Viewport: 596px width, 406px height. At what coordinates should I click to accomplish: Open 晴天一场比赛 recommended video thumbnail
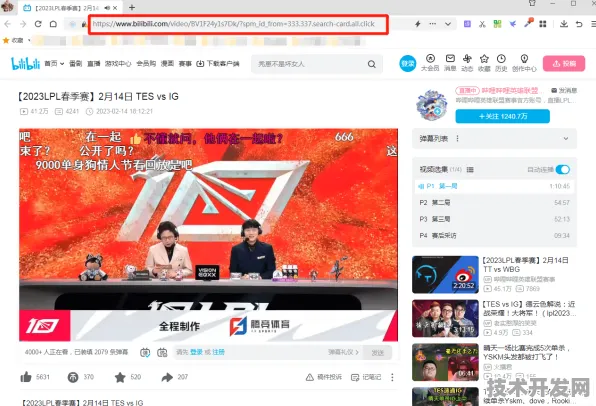(x=445, y=362)
